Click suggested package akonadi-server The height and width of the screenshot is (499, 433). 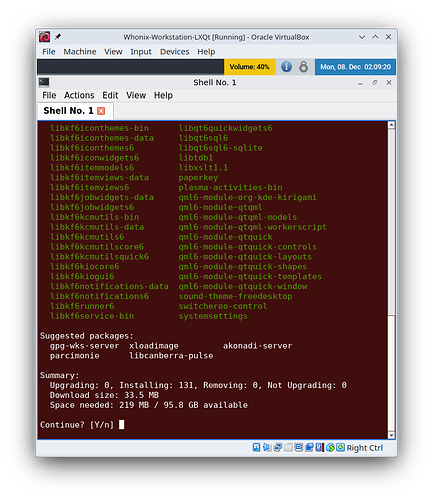(257, 346)
